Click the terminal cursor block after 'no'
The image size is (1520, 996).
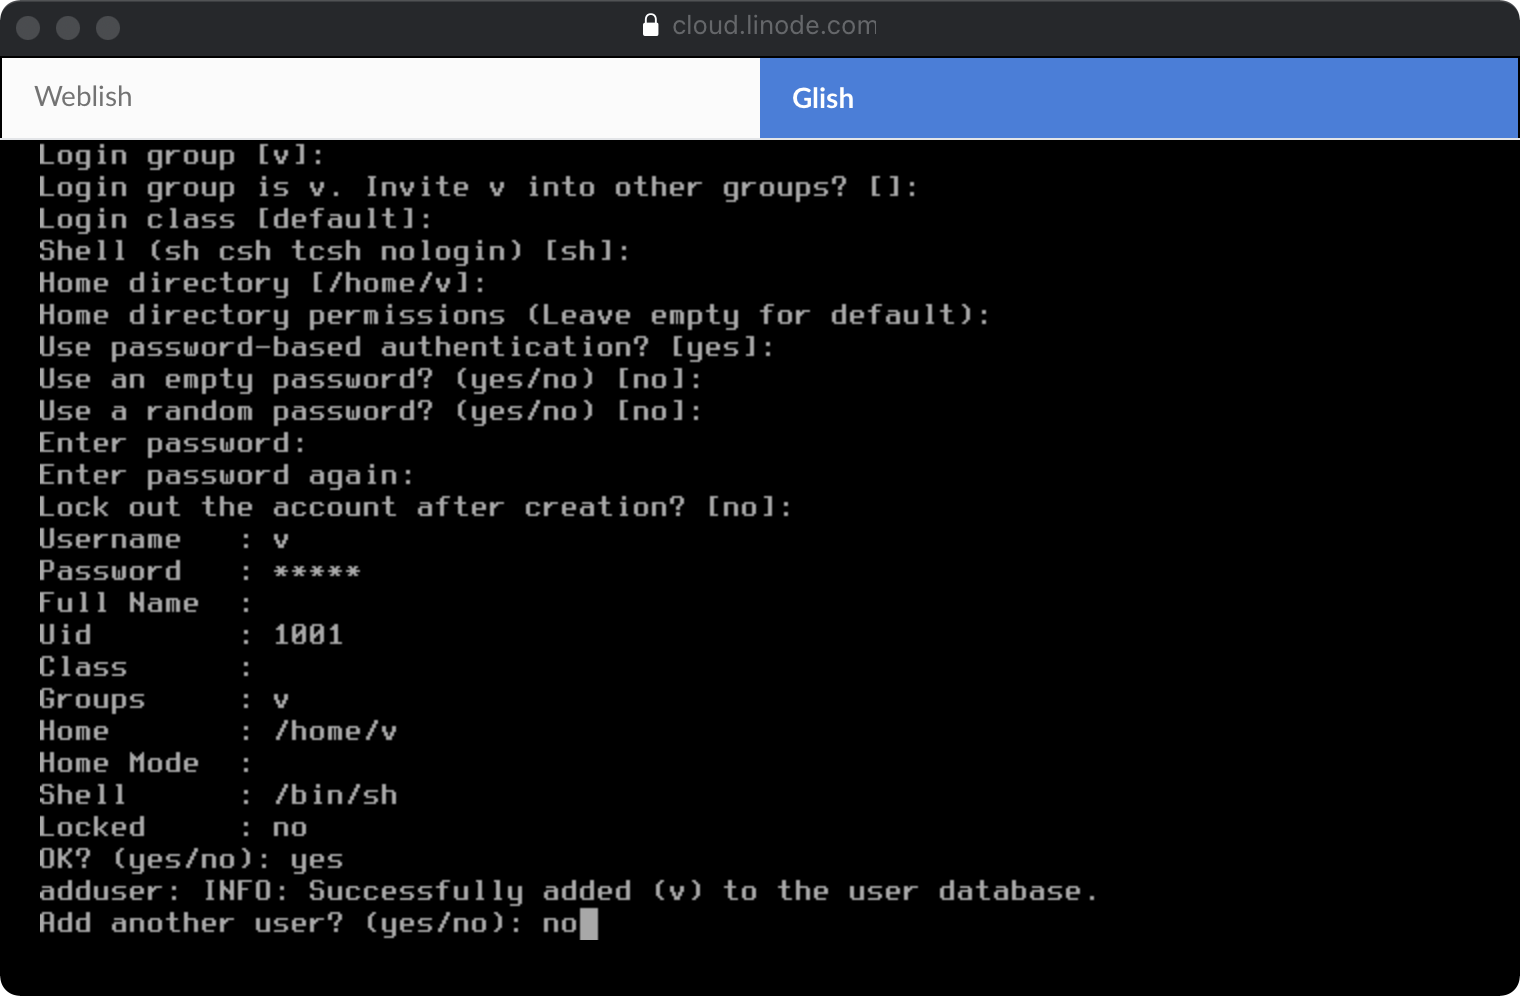coord(589,923)
